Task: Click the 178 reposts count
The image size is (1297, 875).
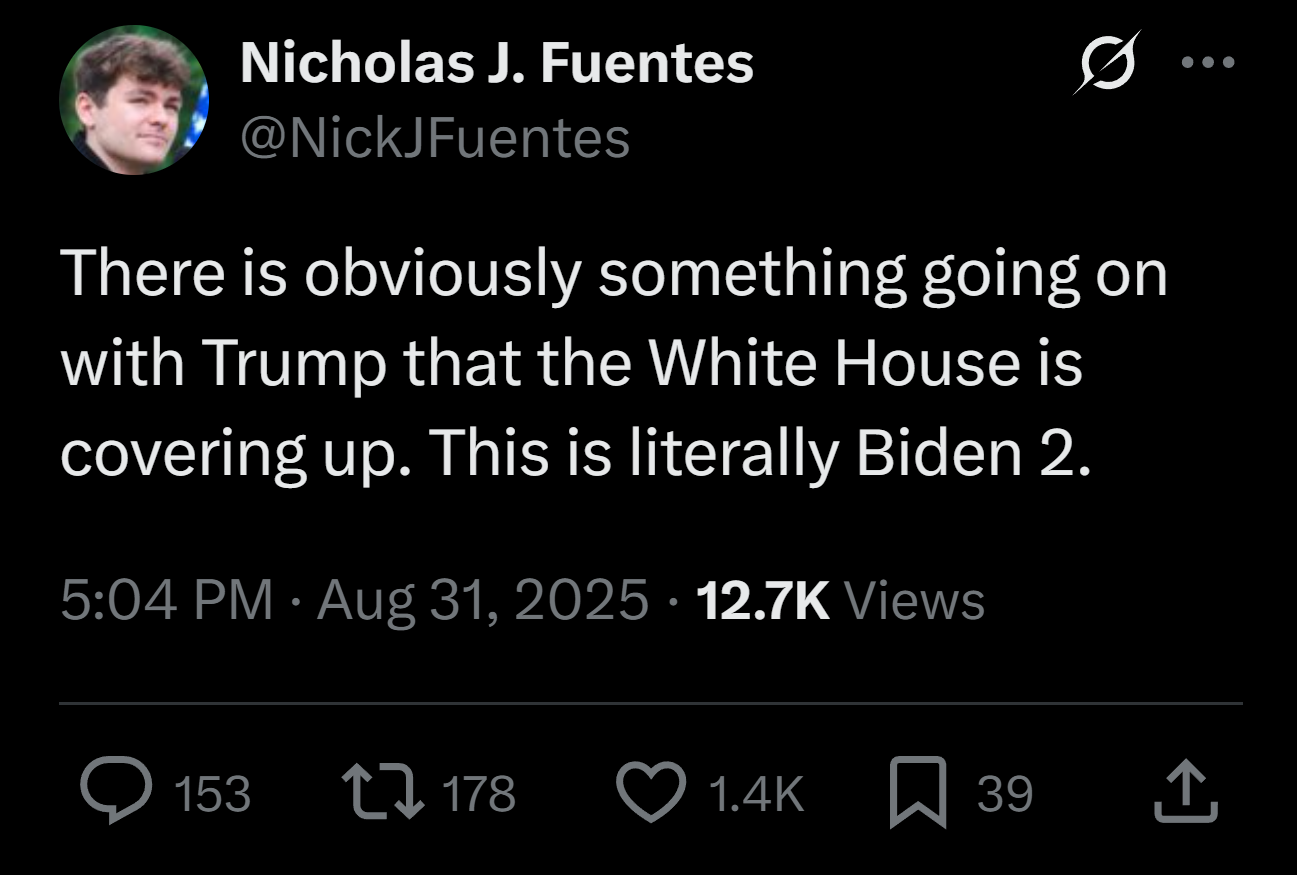Action: coord(478,794)
